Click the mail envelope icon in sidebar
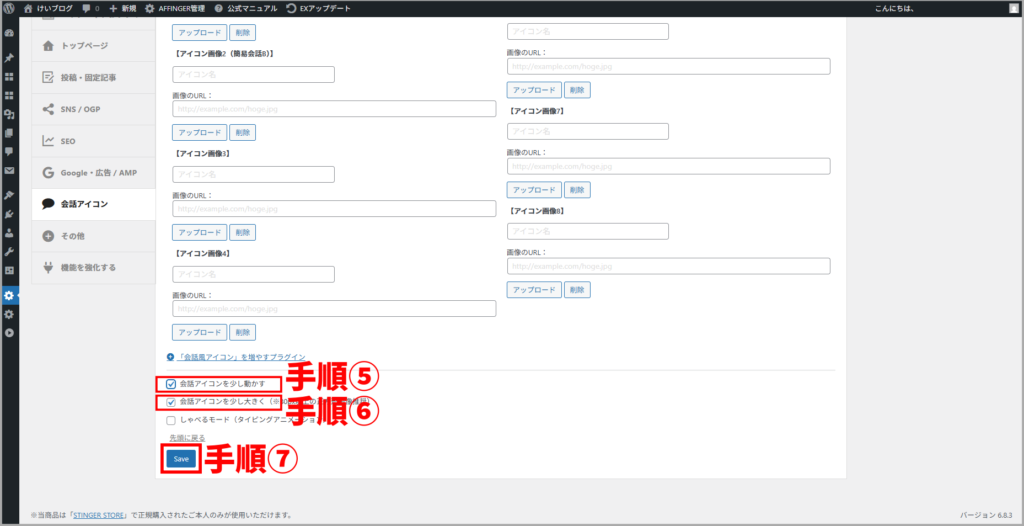This screenshot has width=1024, height=526. click(9, 170)
